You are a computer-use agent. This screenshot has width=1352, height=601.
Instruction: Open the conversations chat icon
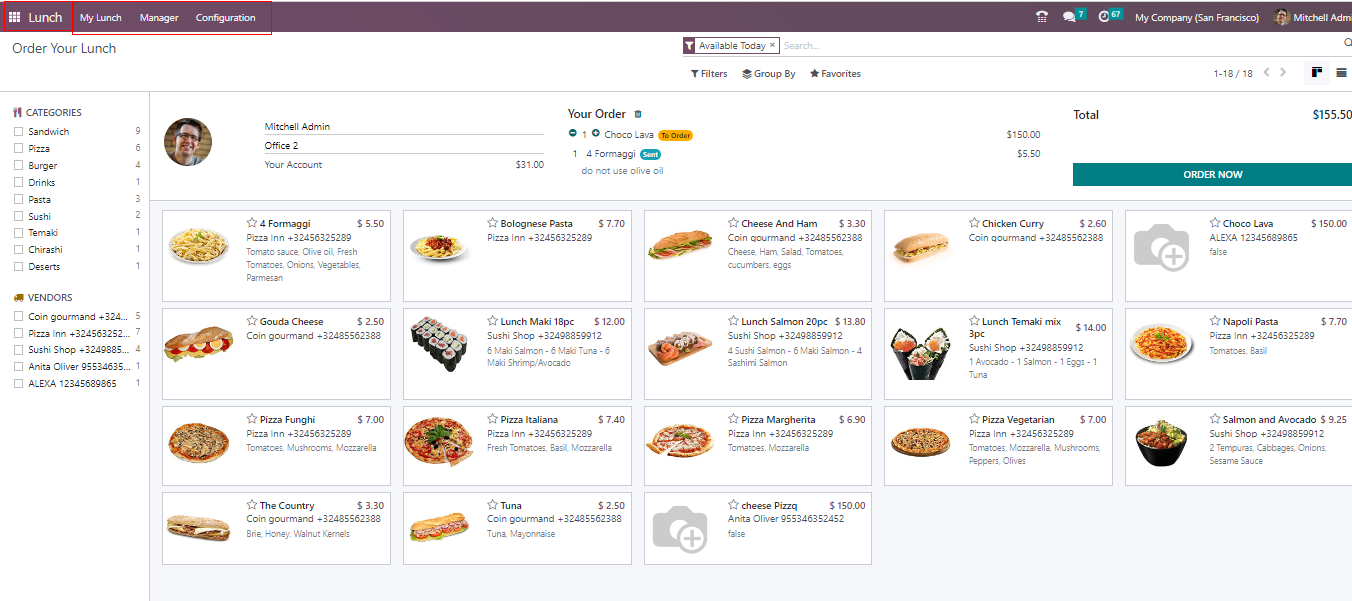coord(1069,17)
